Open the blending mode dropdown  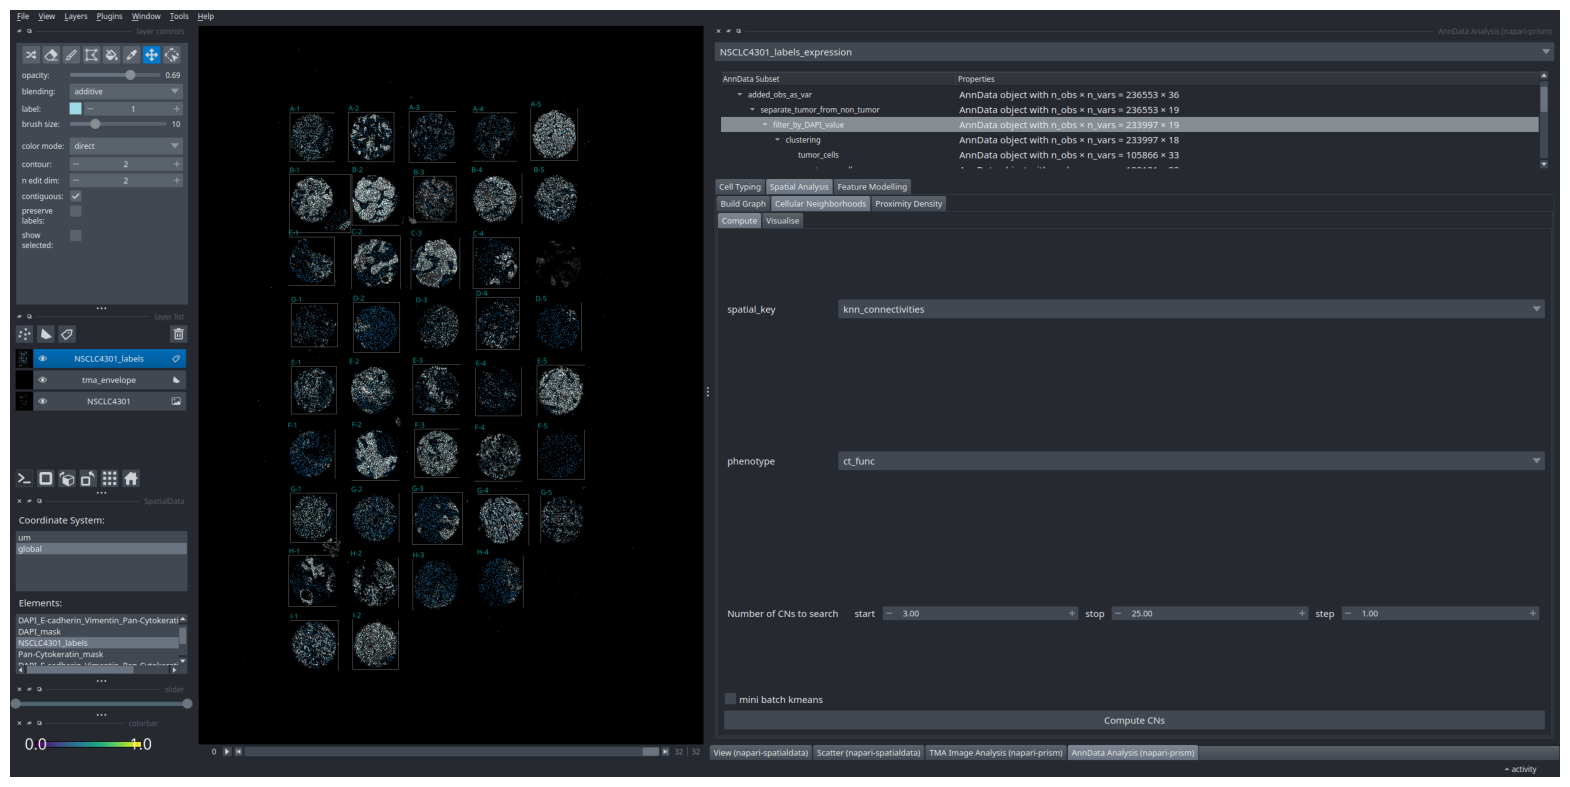126,91
